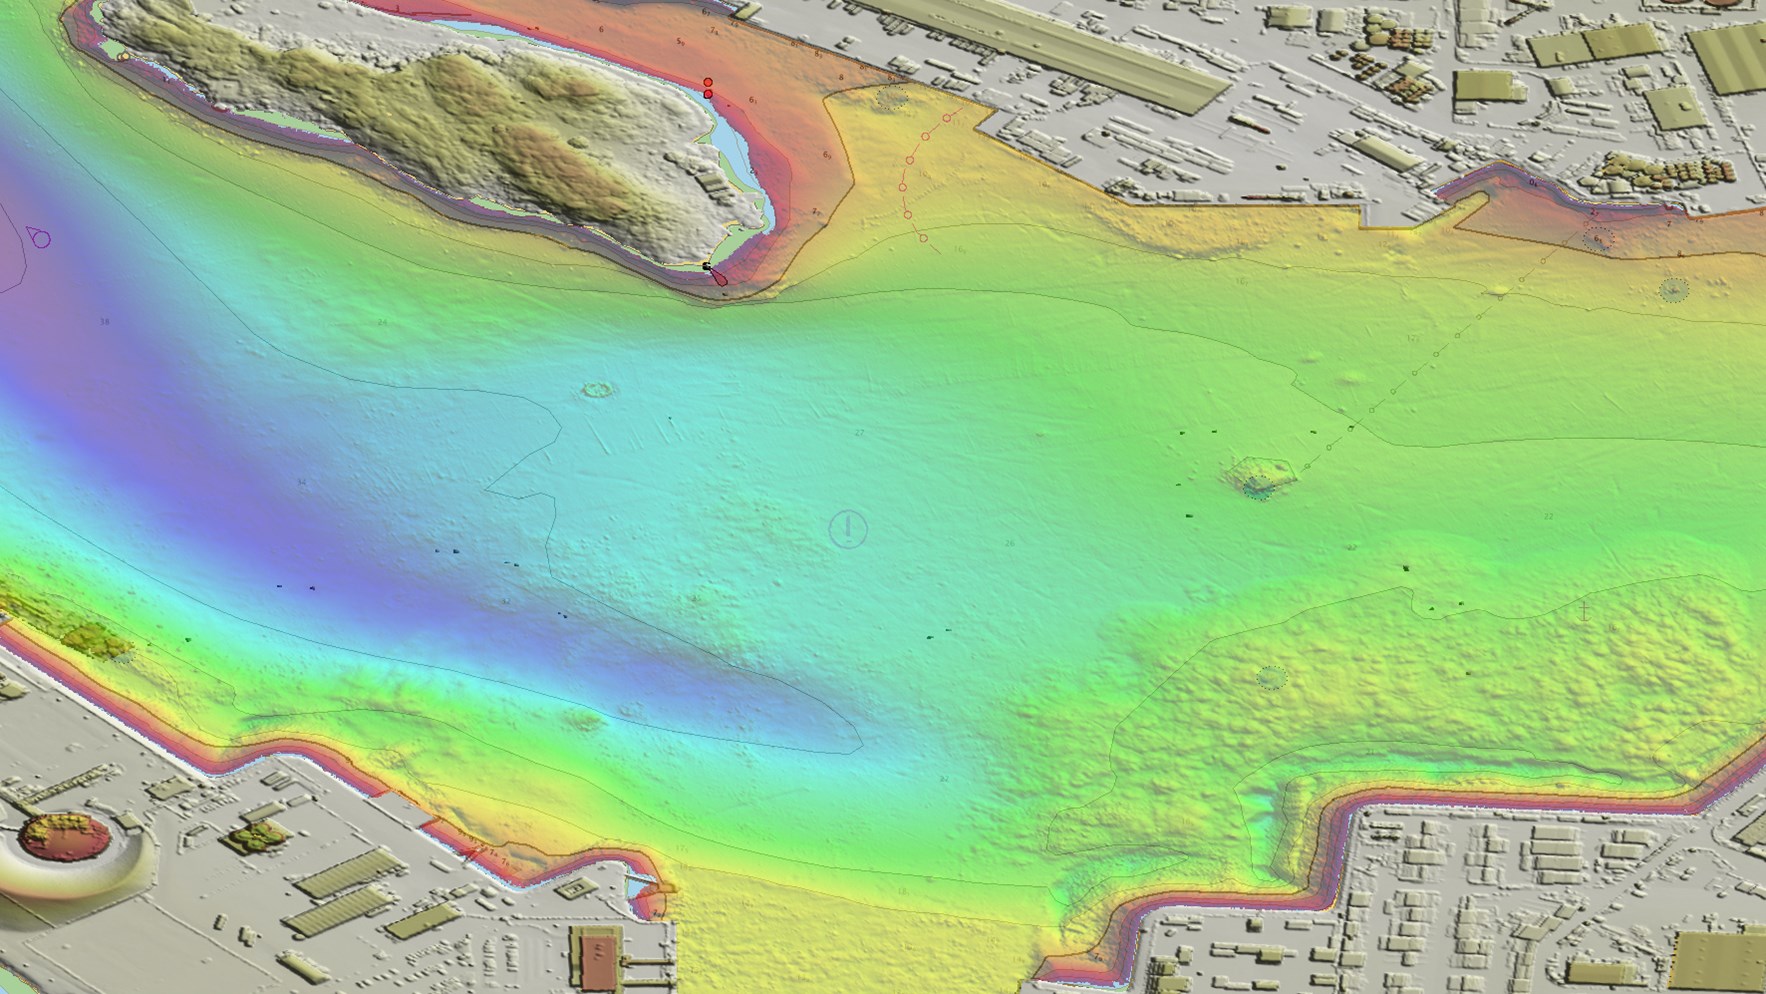Click the dotted-circle obstruction near the yellow shoal
This screenshot has width=1766, height=994.
click(892, 97)
